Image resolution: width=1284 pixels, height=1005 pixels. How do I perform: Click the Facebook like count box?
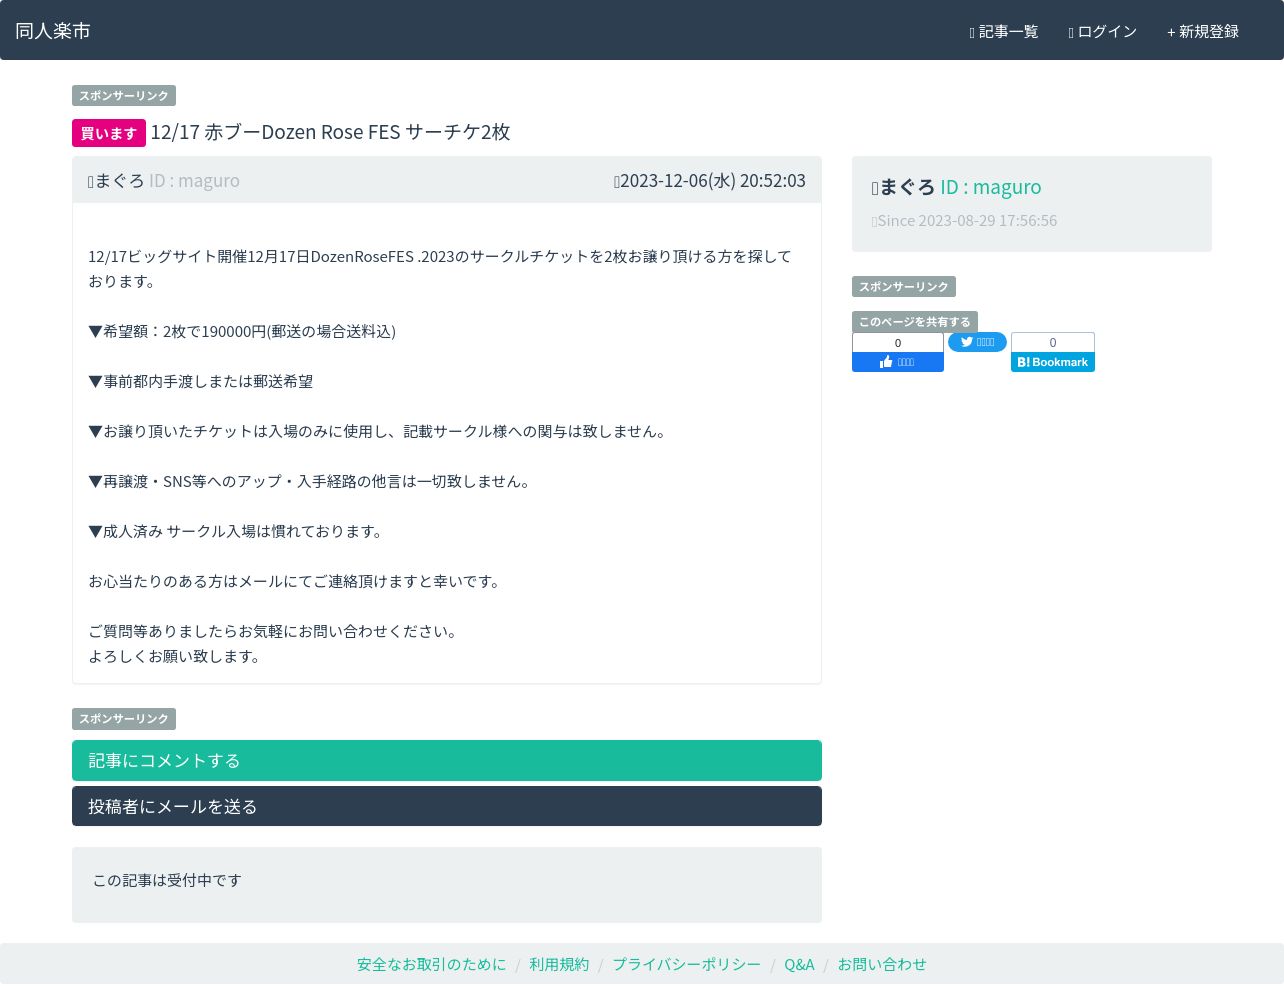(x=898, y=342)
